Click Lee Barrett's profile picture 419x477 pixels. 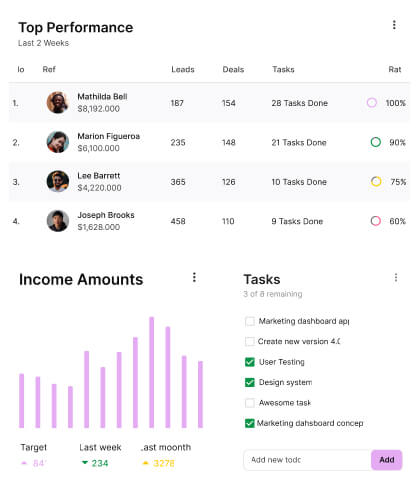pos(58,181)
